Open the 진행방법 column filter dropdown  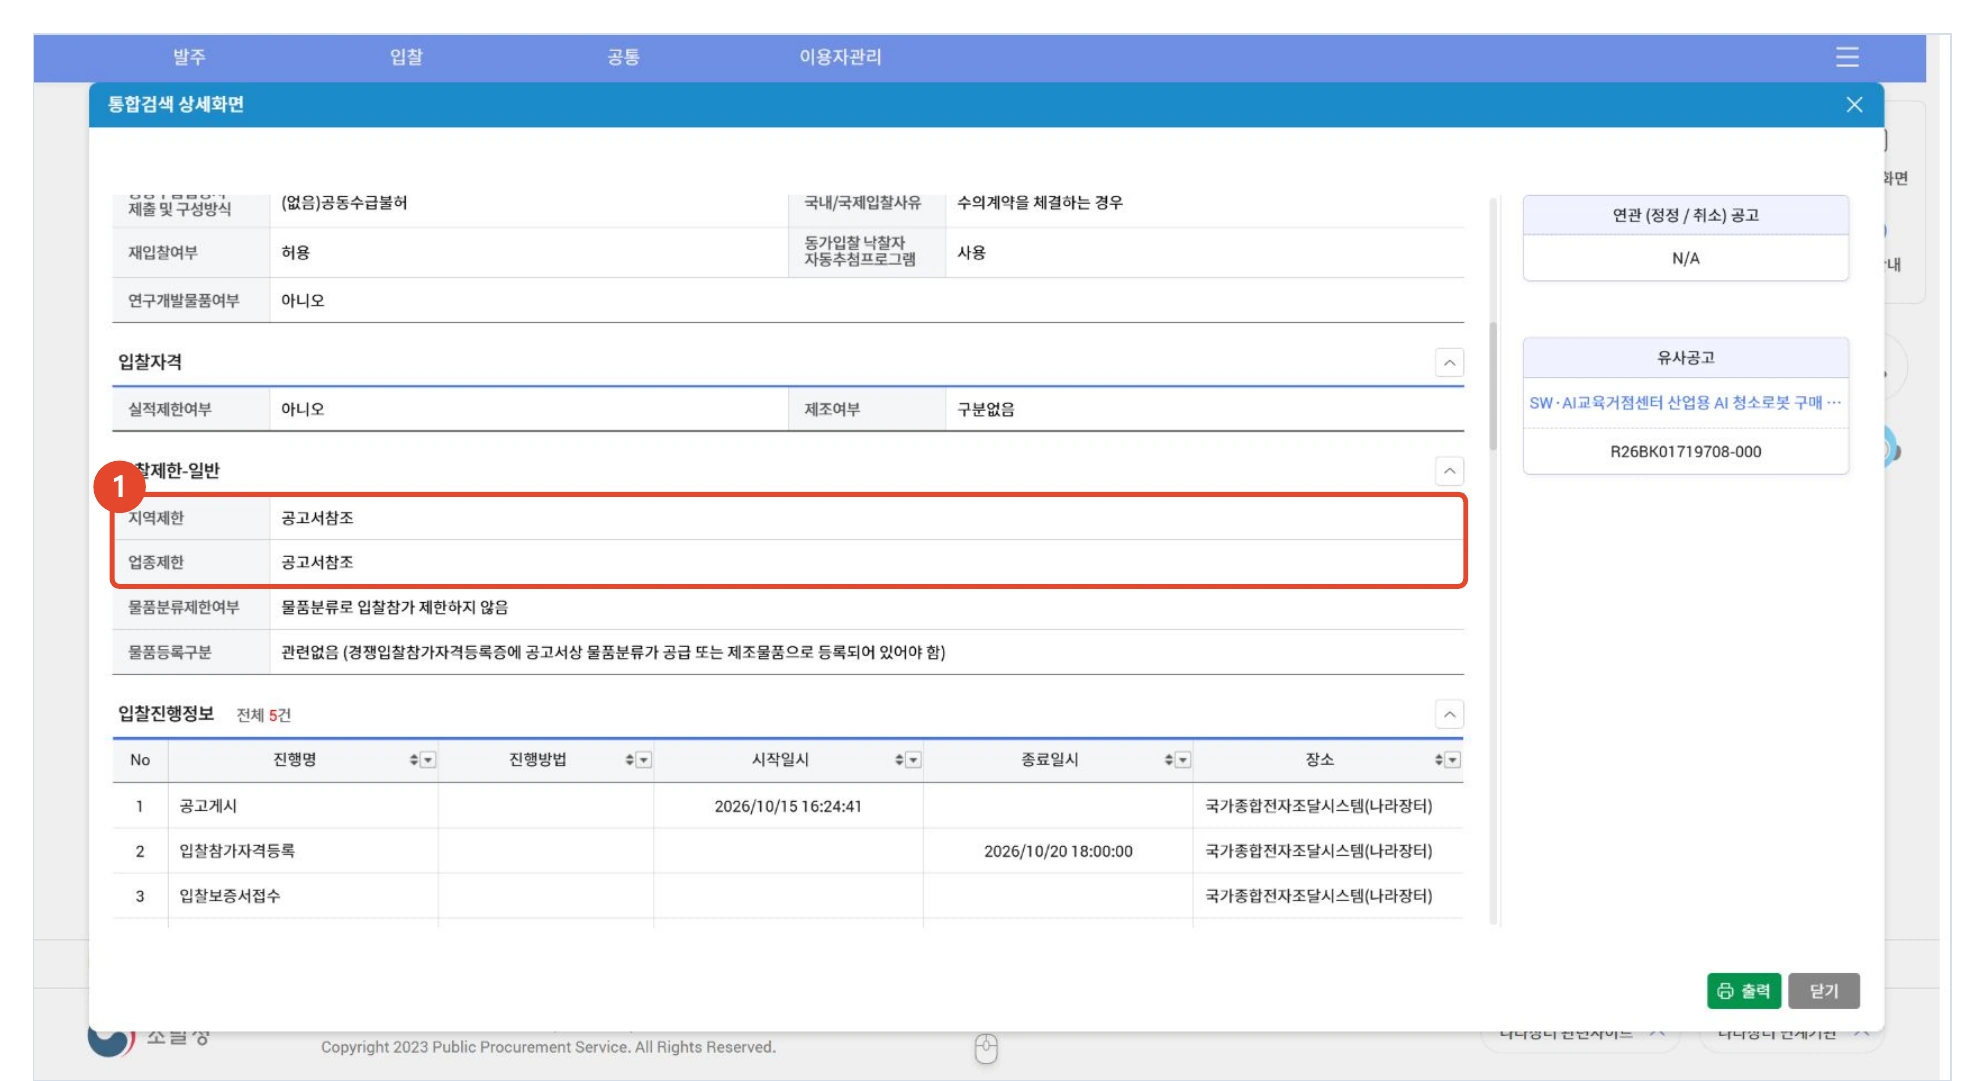[x=644, y=760]
